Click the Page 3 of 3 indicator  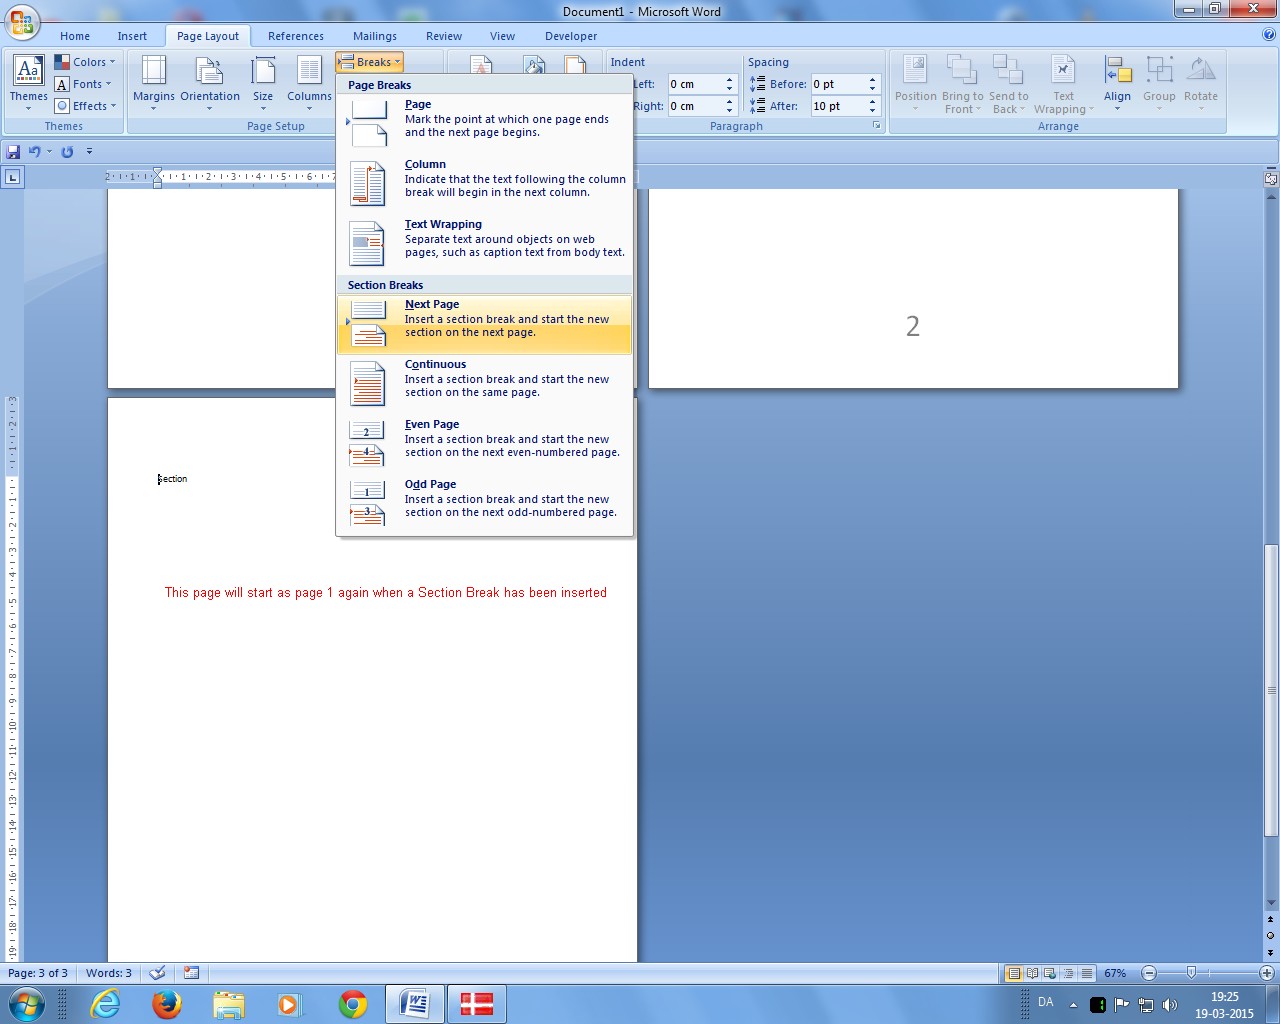coord(38,973)
